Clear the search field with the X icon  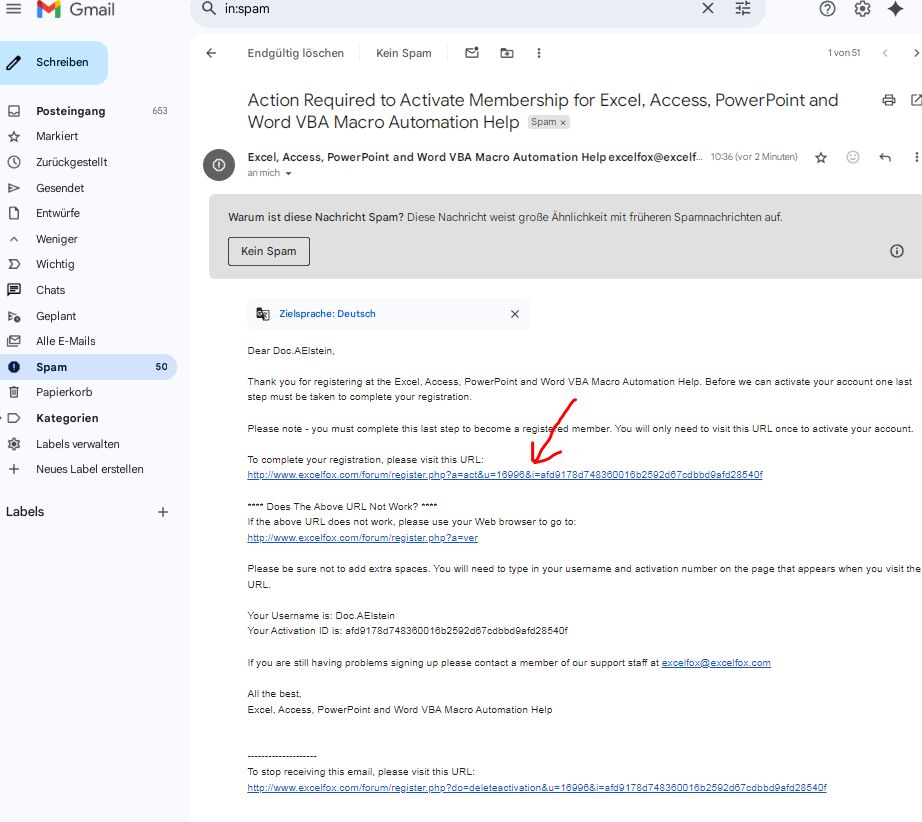708,8
